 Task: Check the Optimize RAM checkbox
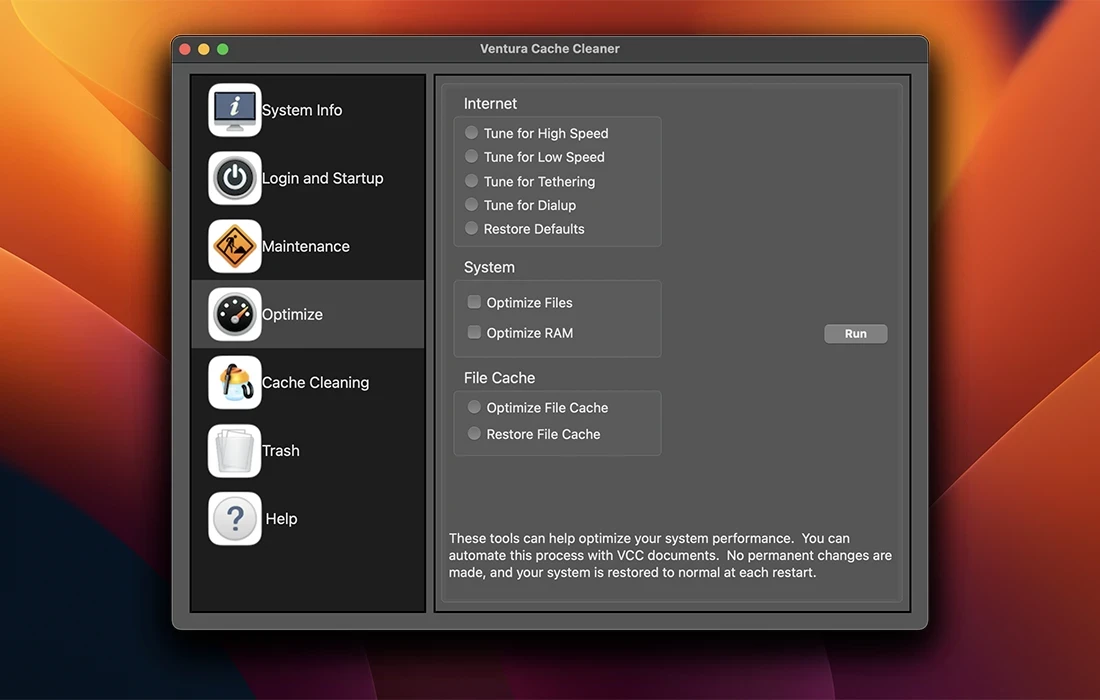pos(475,332)
